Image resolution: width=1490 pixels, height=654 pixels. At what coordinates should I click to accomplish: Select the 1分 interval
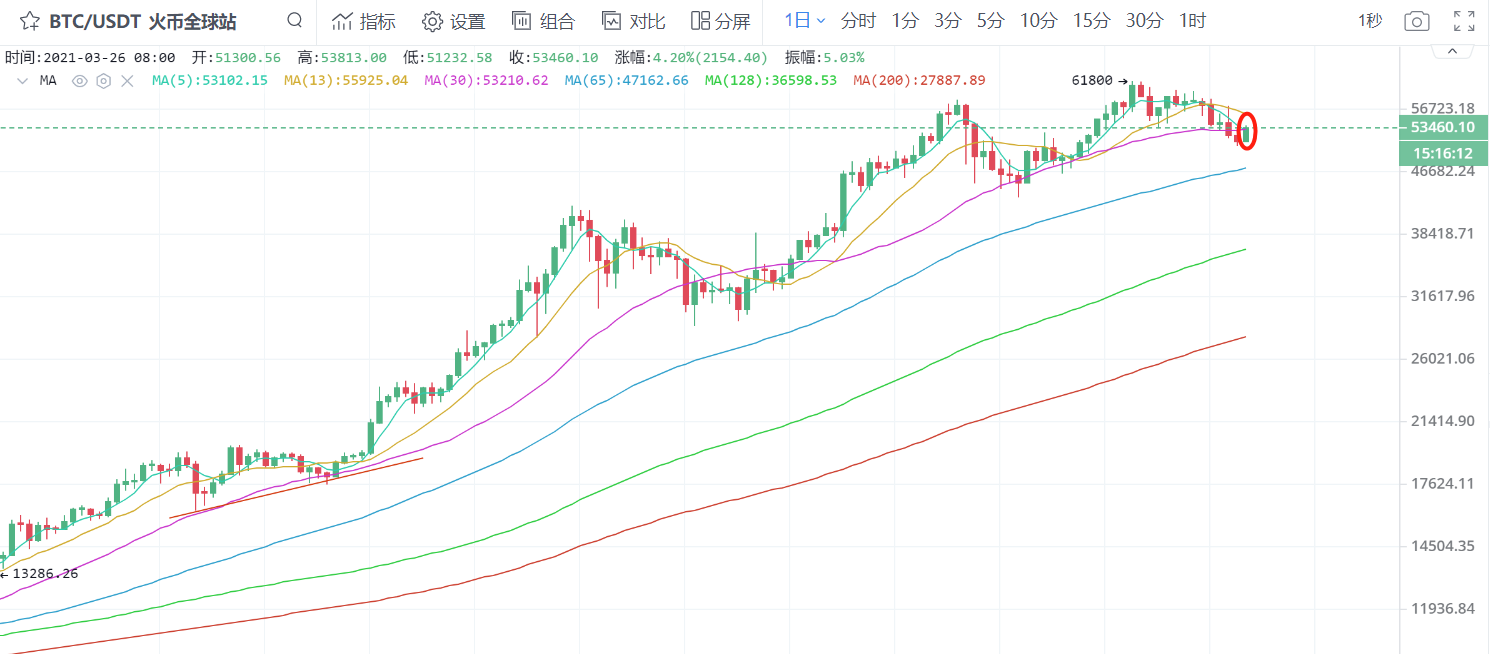click(x=905, y=21)
